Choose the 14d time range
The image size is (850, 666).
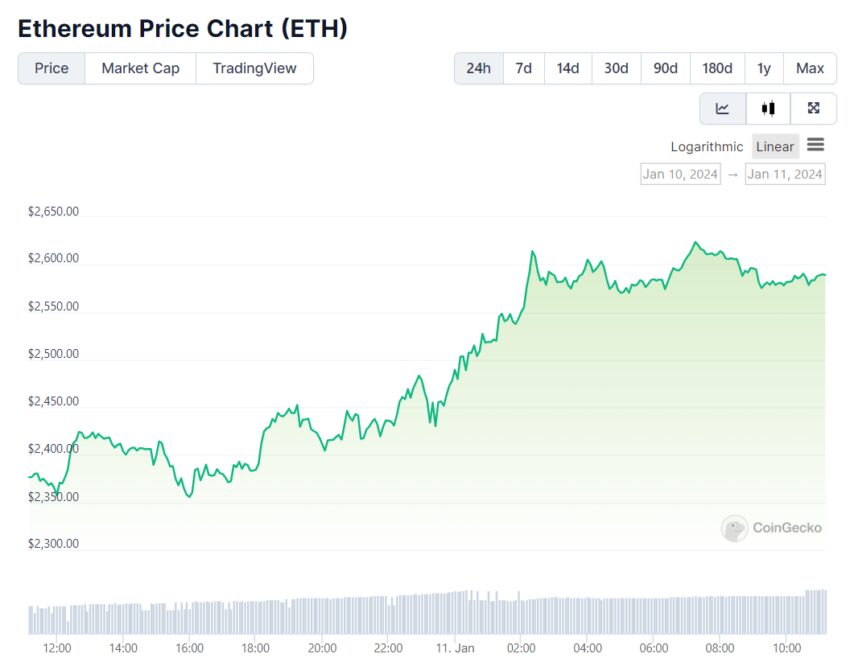tap(568, 68)
